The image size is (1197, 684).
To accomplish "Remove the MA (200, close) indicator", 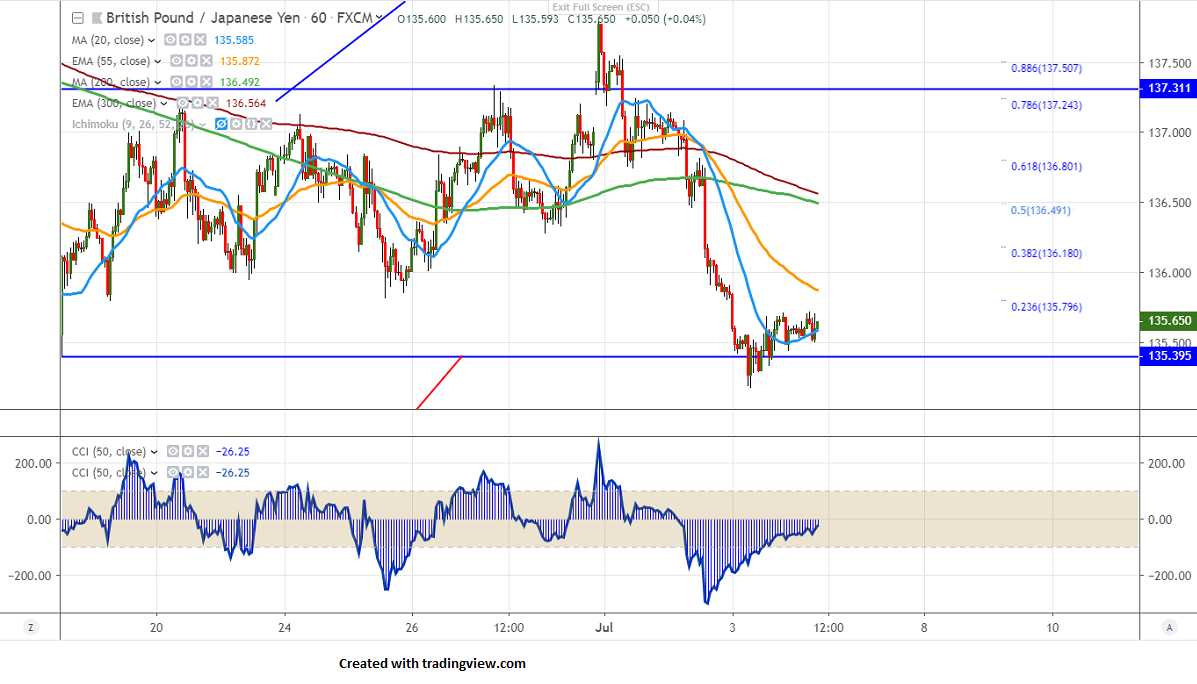I will coord(206,82).
